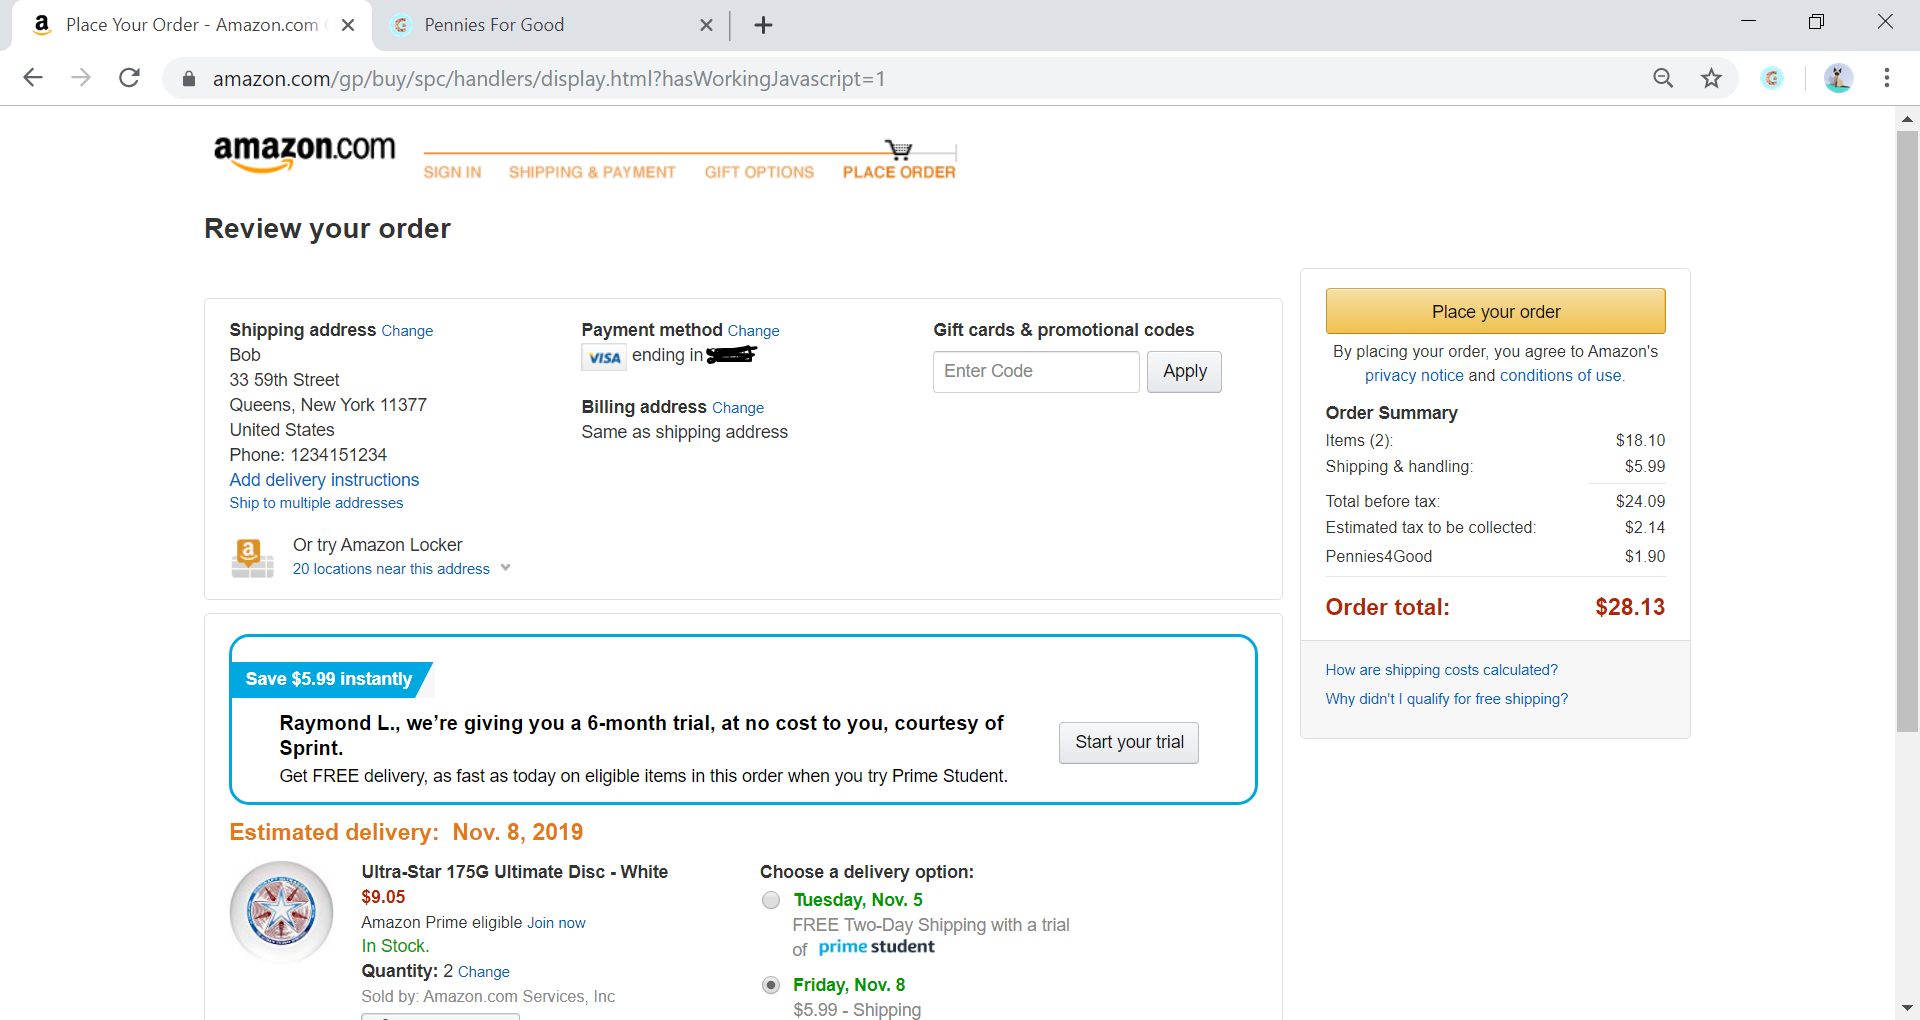Click the amazon.com logo
The image size is (1920, 1020).
304,153
